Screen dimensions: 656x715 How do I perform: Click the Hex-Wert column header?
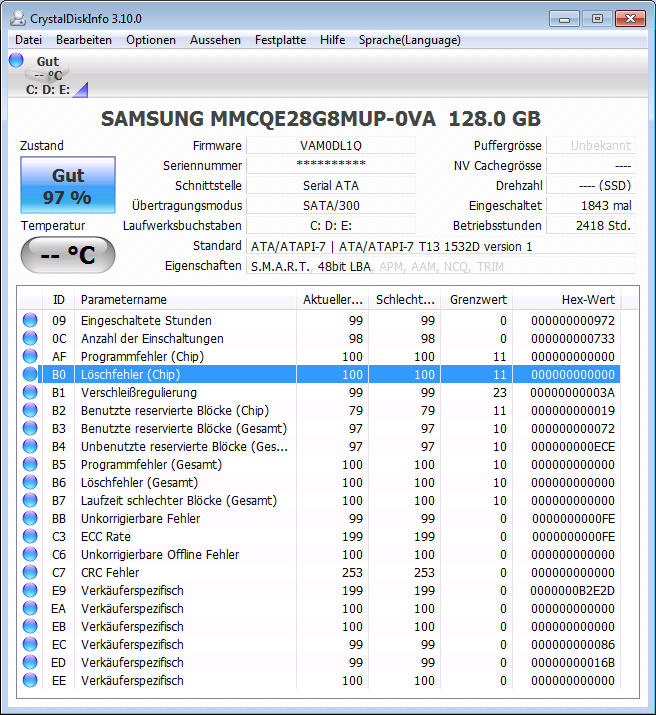tap(567, 300)
